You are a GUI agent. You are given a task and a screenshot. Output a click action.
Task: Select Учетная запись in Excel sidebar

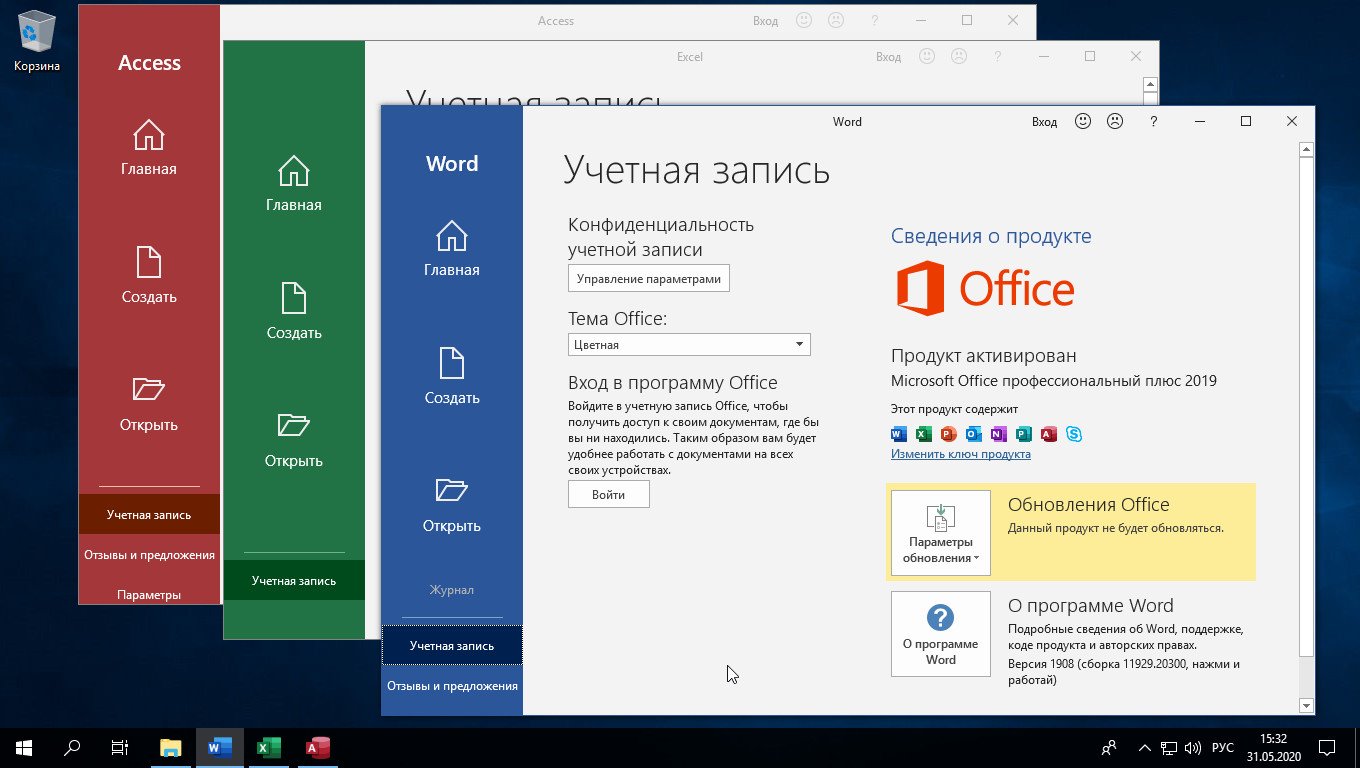pyautogui.click(x=293, y=580)
